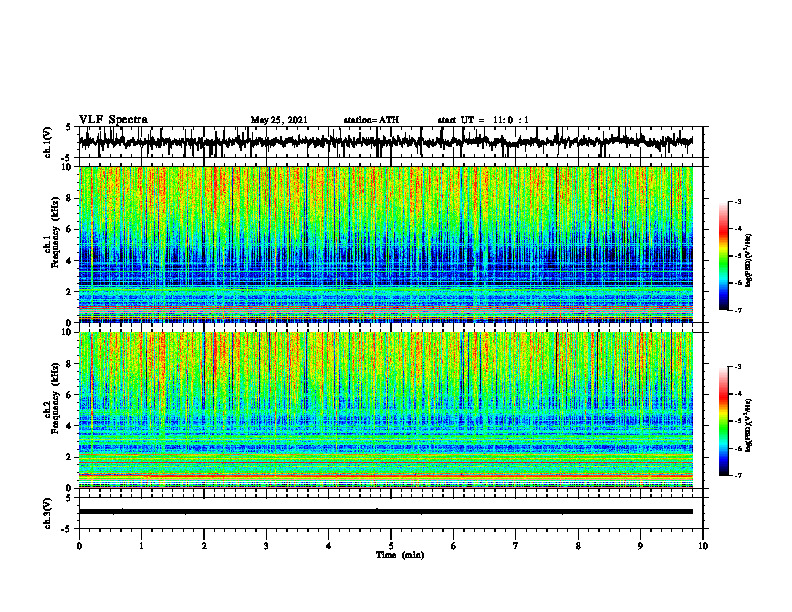Click the "9" minute tick label on time axis
The image size is (792, 612).
(640, 546)
